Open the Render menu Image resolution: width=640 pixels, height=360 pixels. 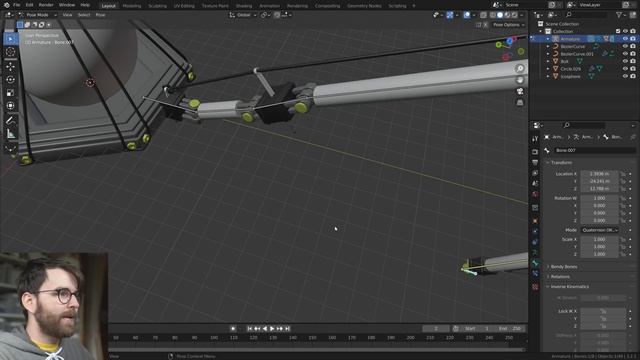point(46,5)
